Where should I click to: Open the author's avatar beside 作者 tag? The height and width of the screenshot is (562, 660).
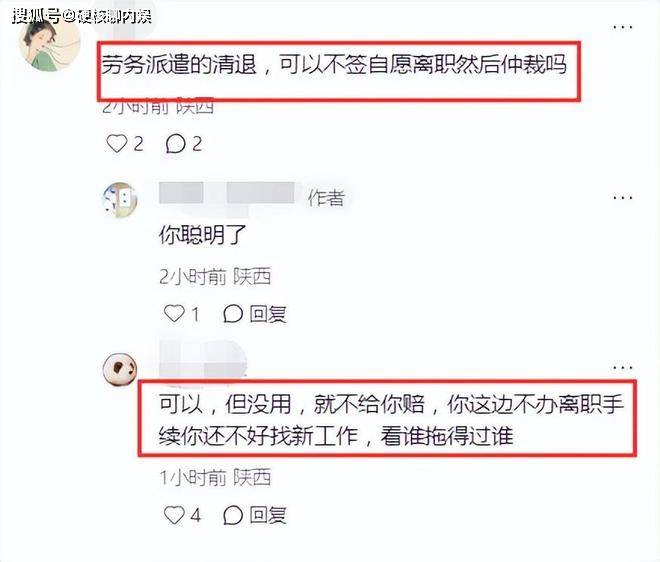point(120,200)
